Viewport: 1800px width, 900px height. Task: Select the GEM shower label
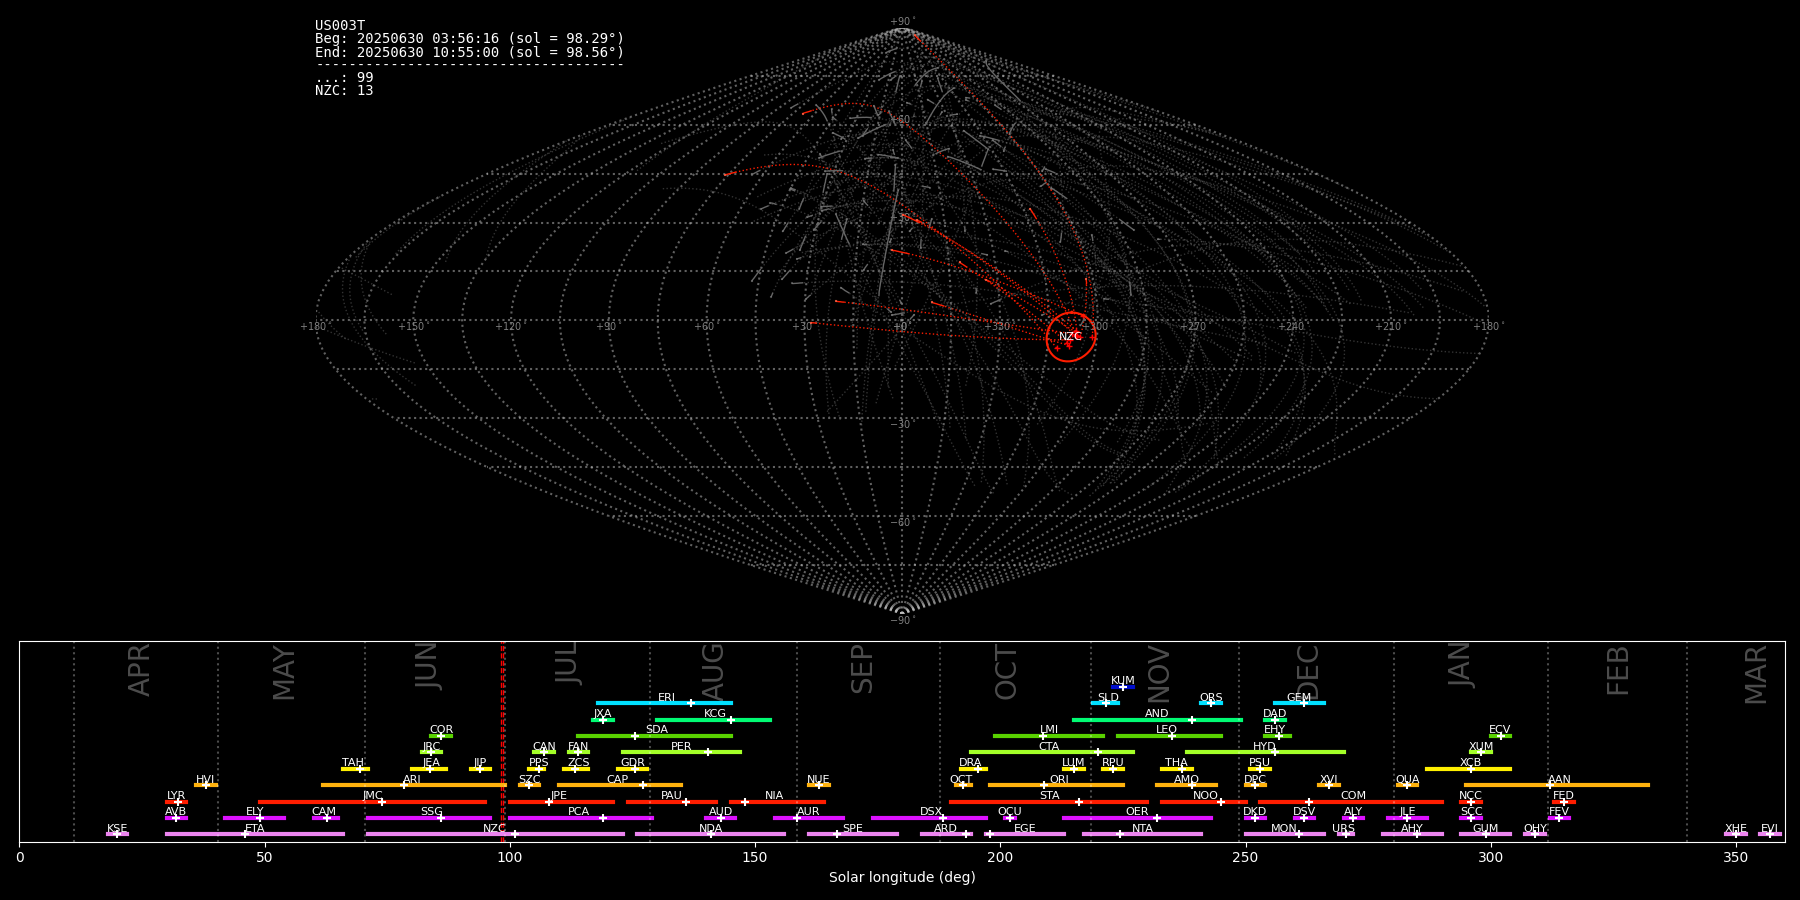[1299, 698]
